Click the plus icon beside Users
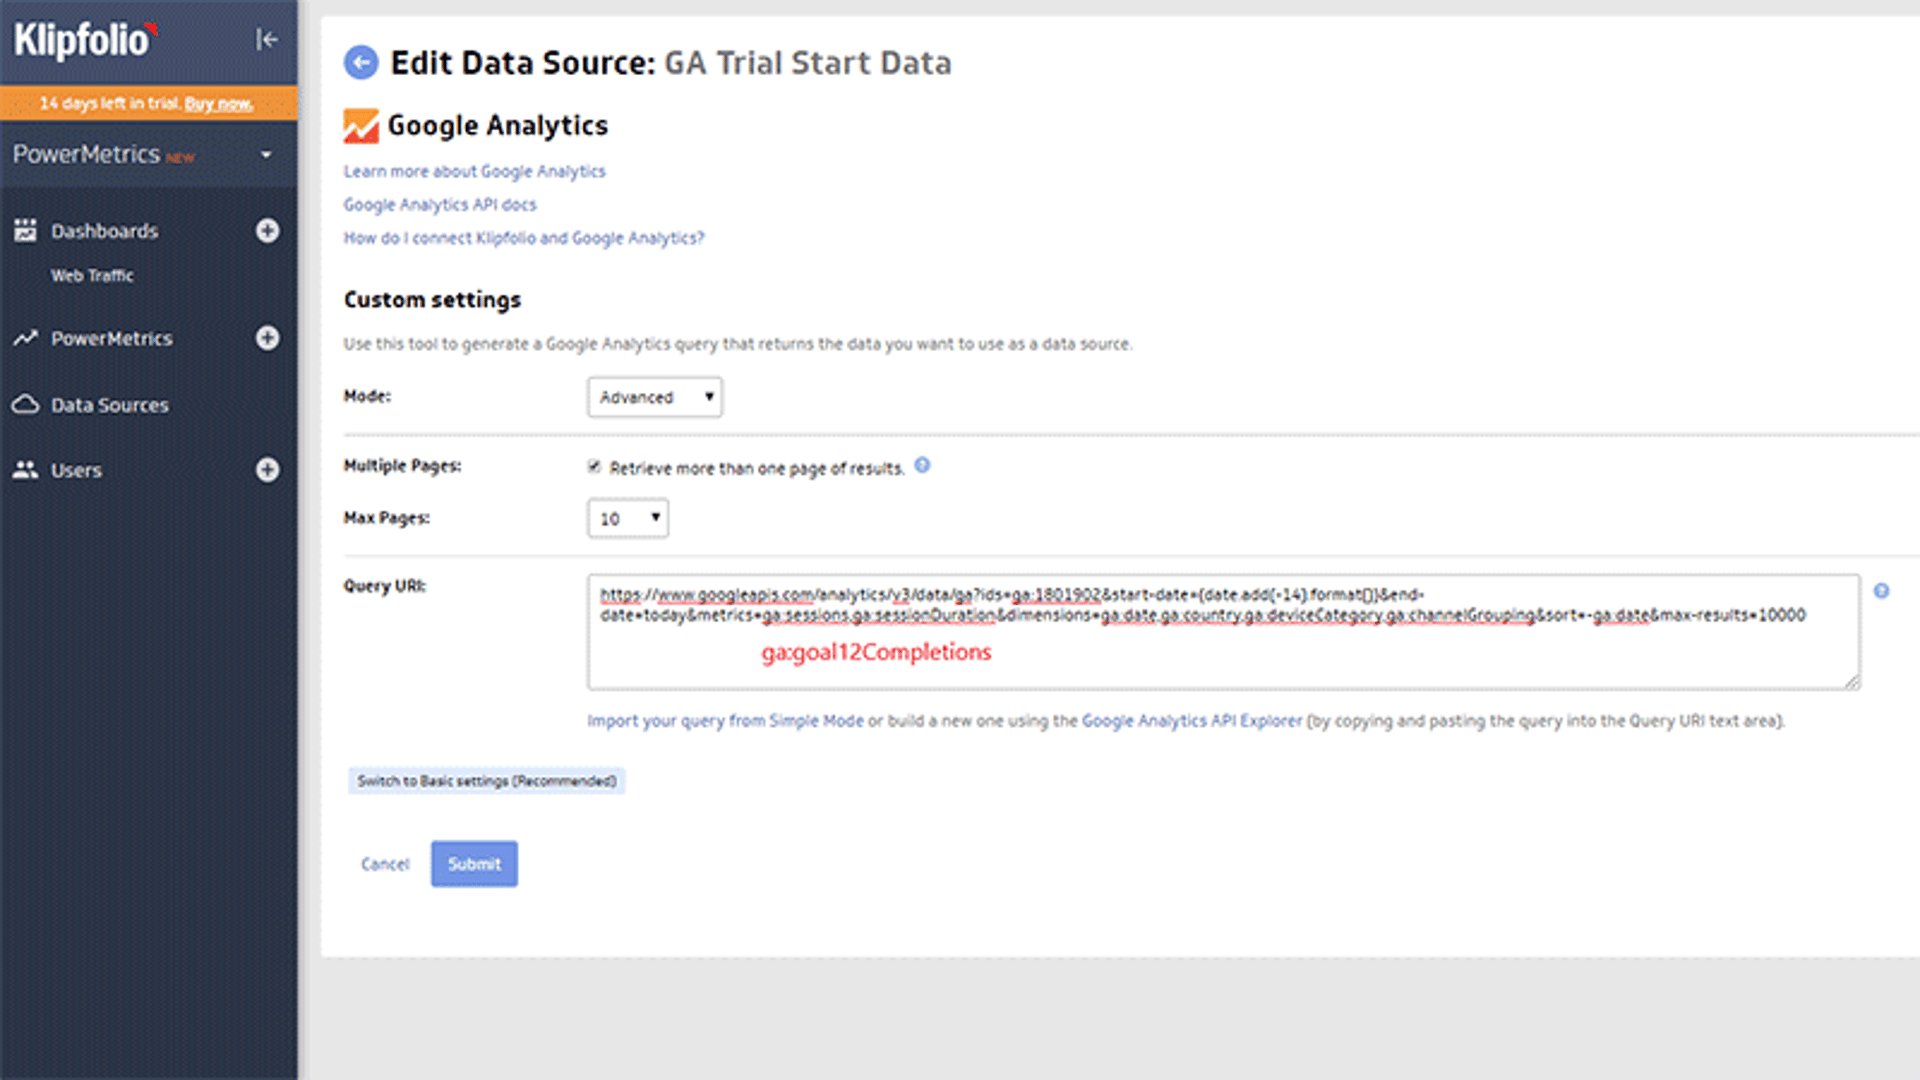This screenshot has height=1080, width=1920. [266, 470]
